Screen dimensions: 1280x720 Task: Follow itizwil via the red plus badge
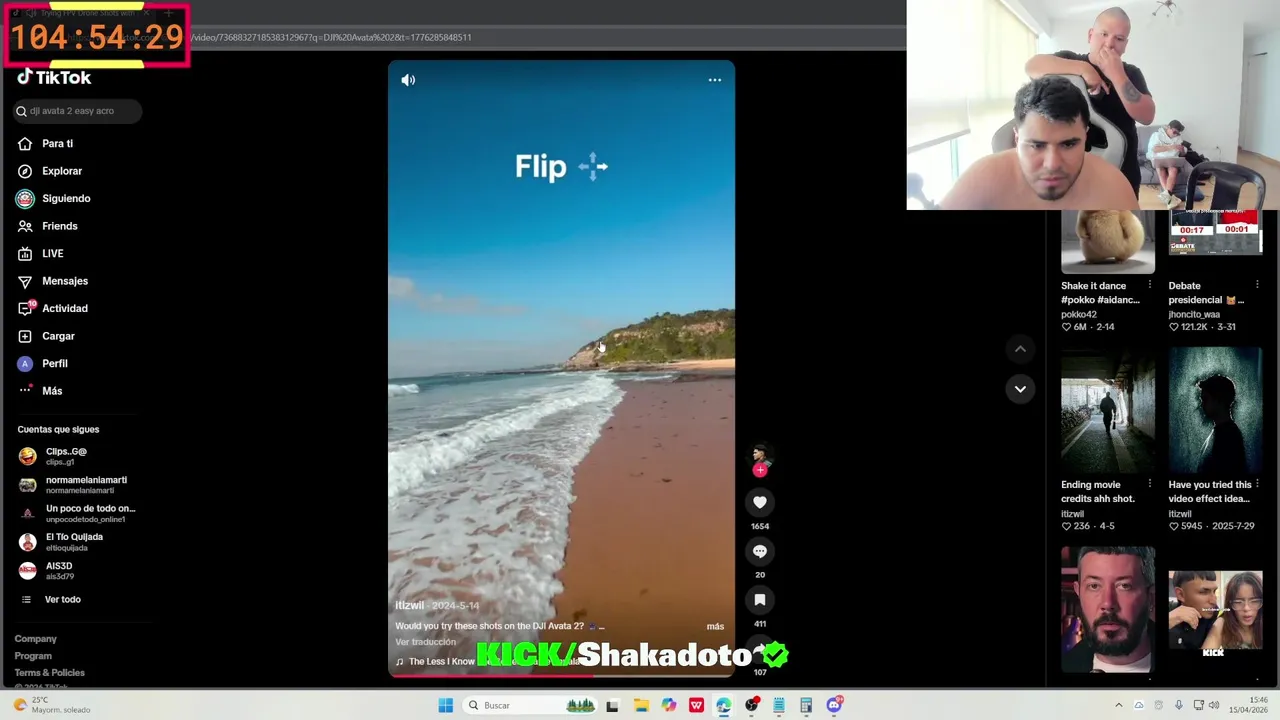(x=760, y=470)
